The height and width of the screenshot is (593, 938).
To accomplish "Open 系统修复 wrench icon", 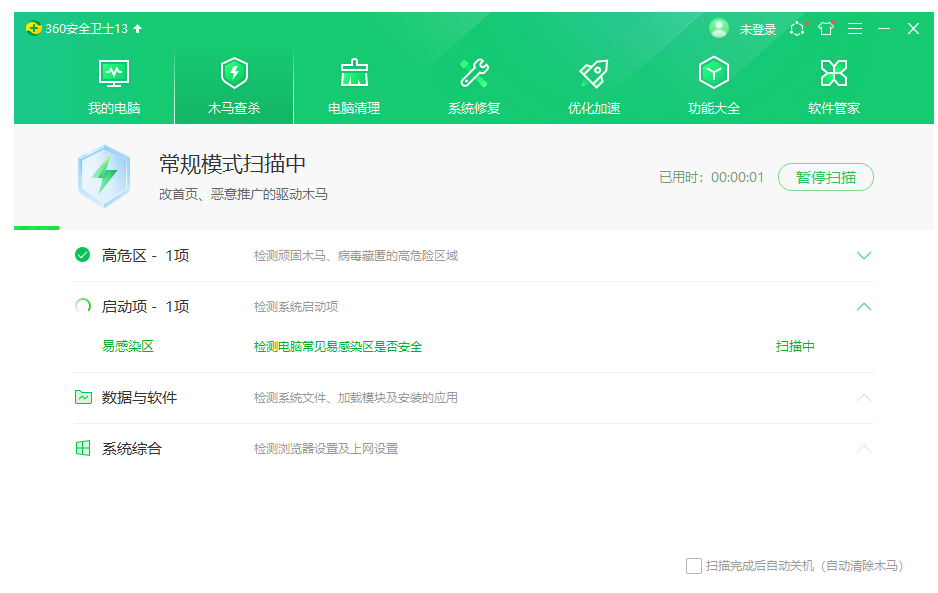I will pos(474,74).
